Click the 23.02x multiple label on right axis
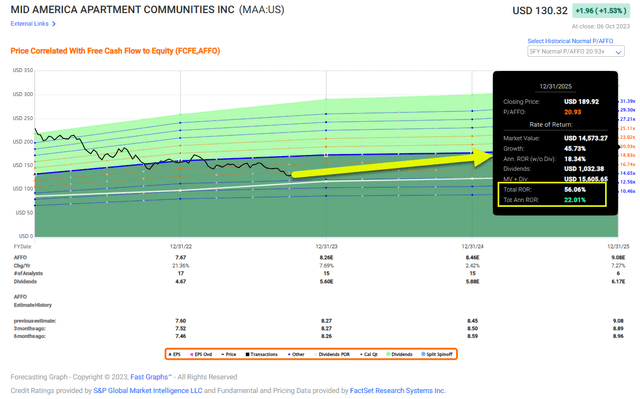 pyautogui.click(x=628, y=137)
